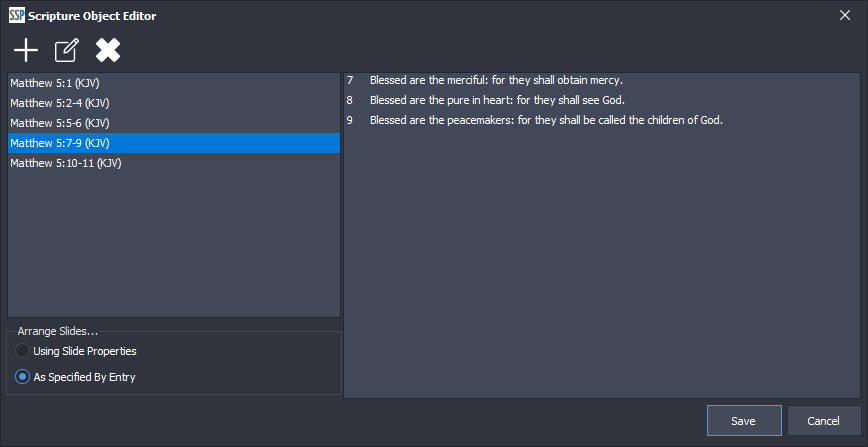Click the X delete entry icon

coord(108,50)
